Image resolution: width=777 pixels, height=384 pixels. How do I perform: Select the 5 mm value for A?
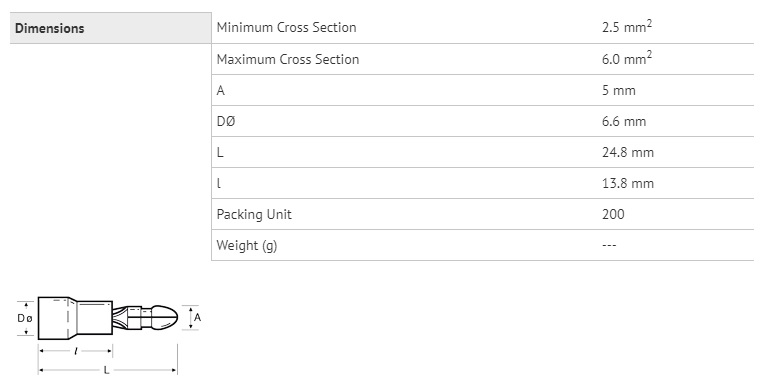click(x=618, y=91)
